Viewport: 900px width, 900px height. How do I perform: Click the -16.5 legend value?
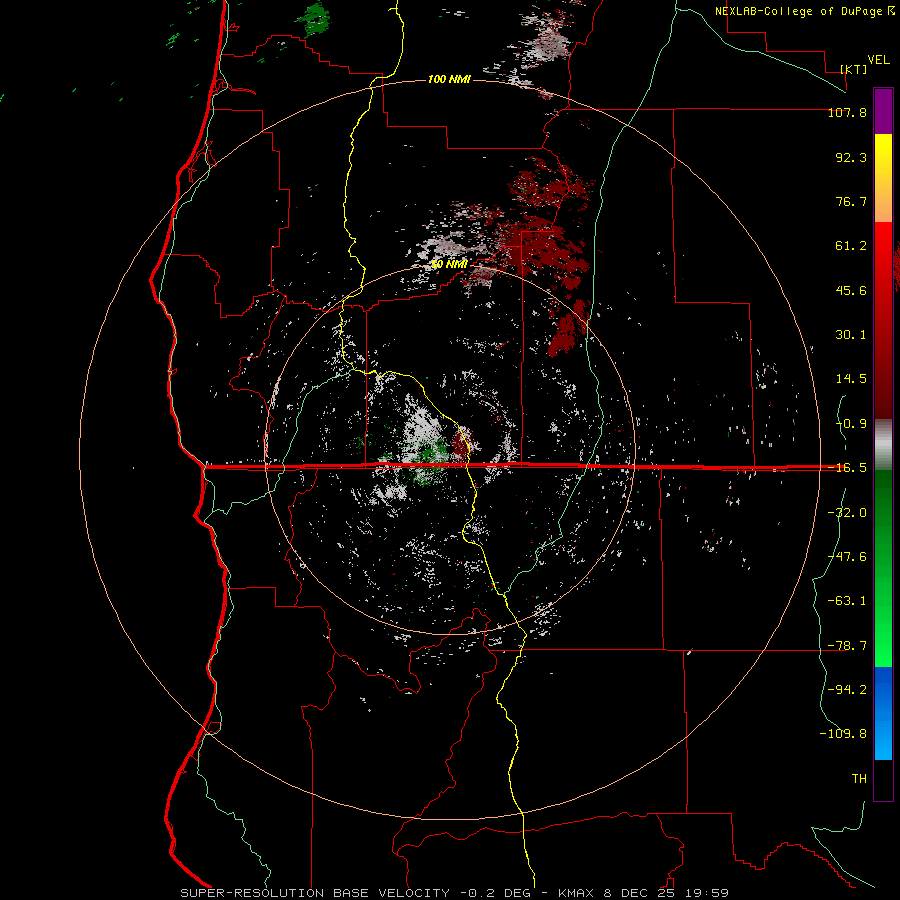point(847,468)
